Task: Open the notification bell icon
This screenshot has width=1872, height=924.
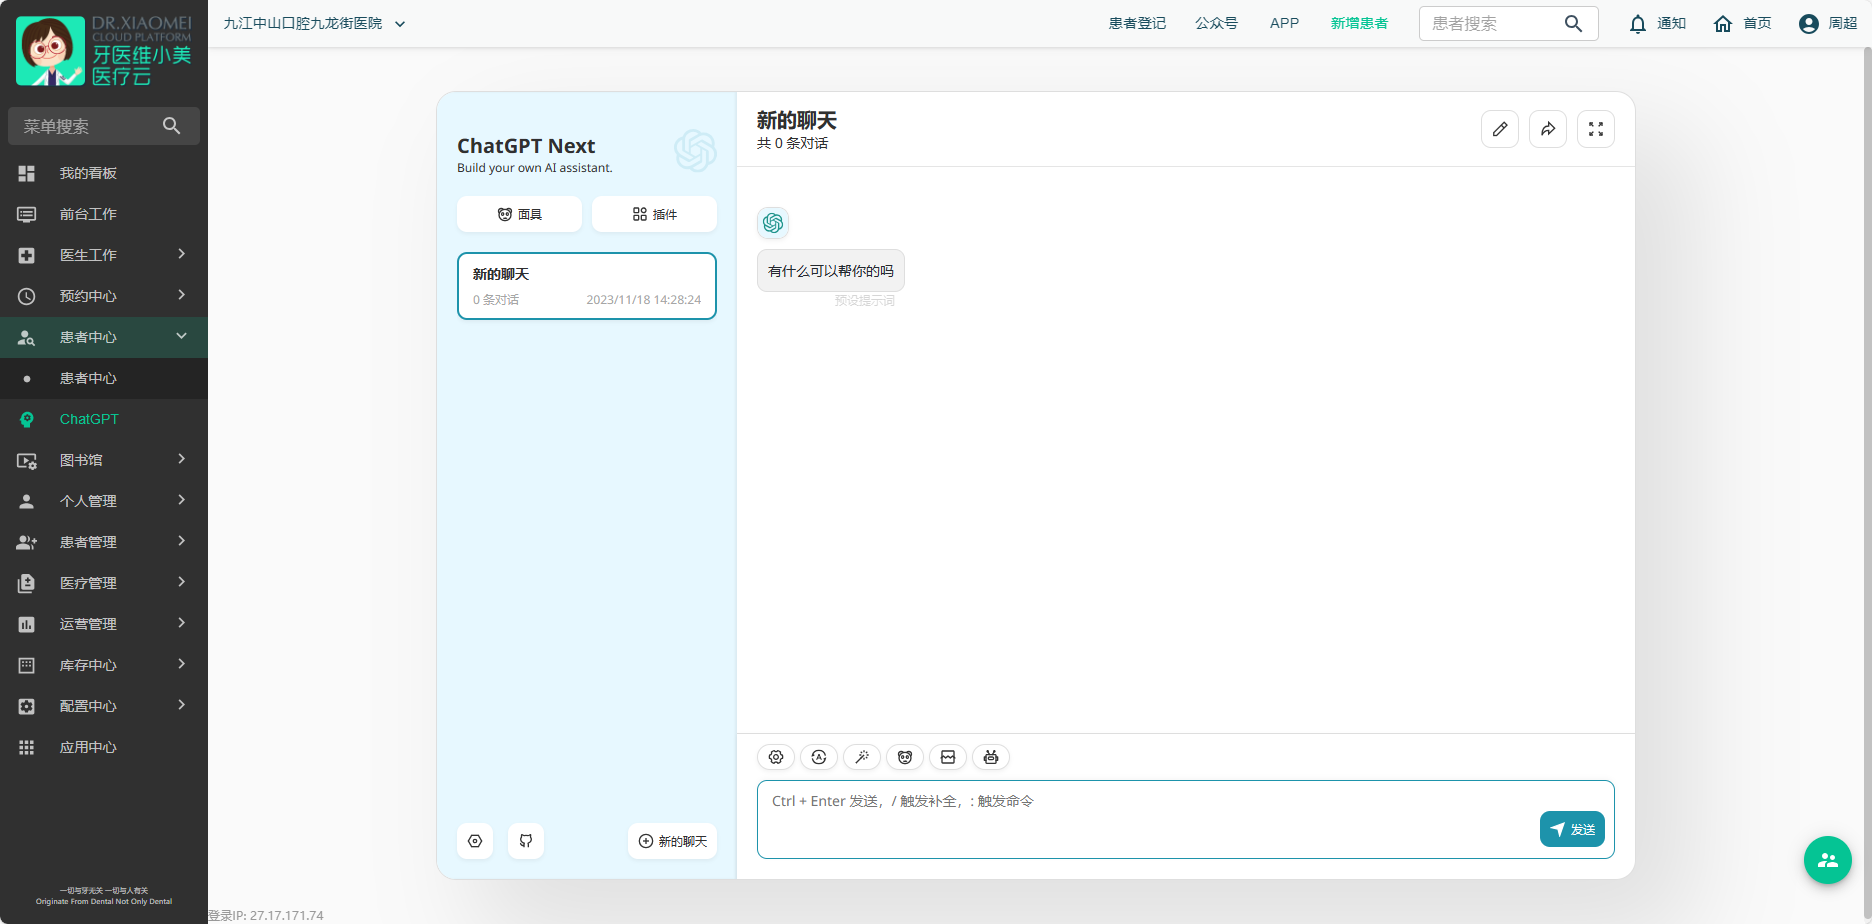Action: coord(1638,24)
